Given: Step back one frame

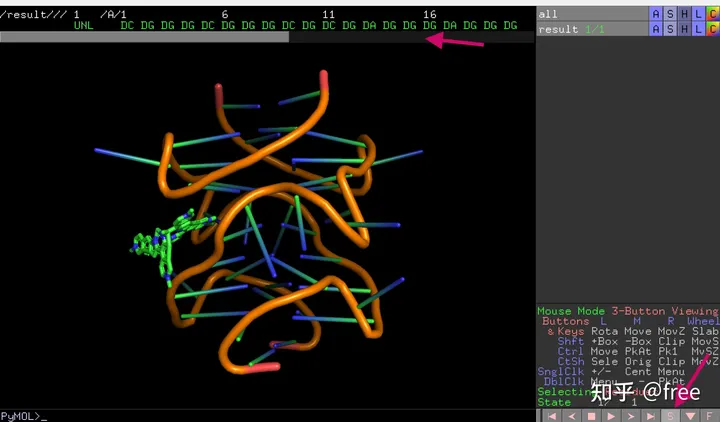Looking at the screenshot, I should point(571,415).
